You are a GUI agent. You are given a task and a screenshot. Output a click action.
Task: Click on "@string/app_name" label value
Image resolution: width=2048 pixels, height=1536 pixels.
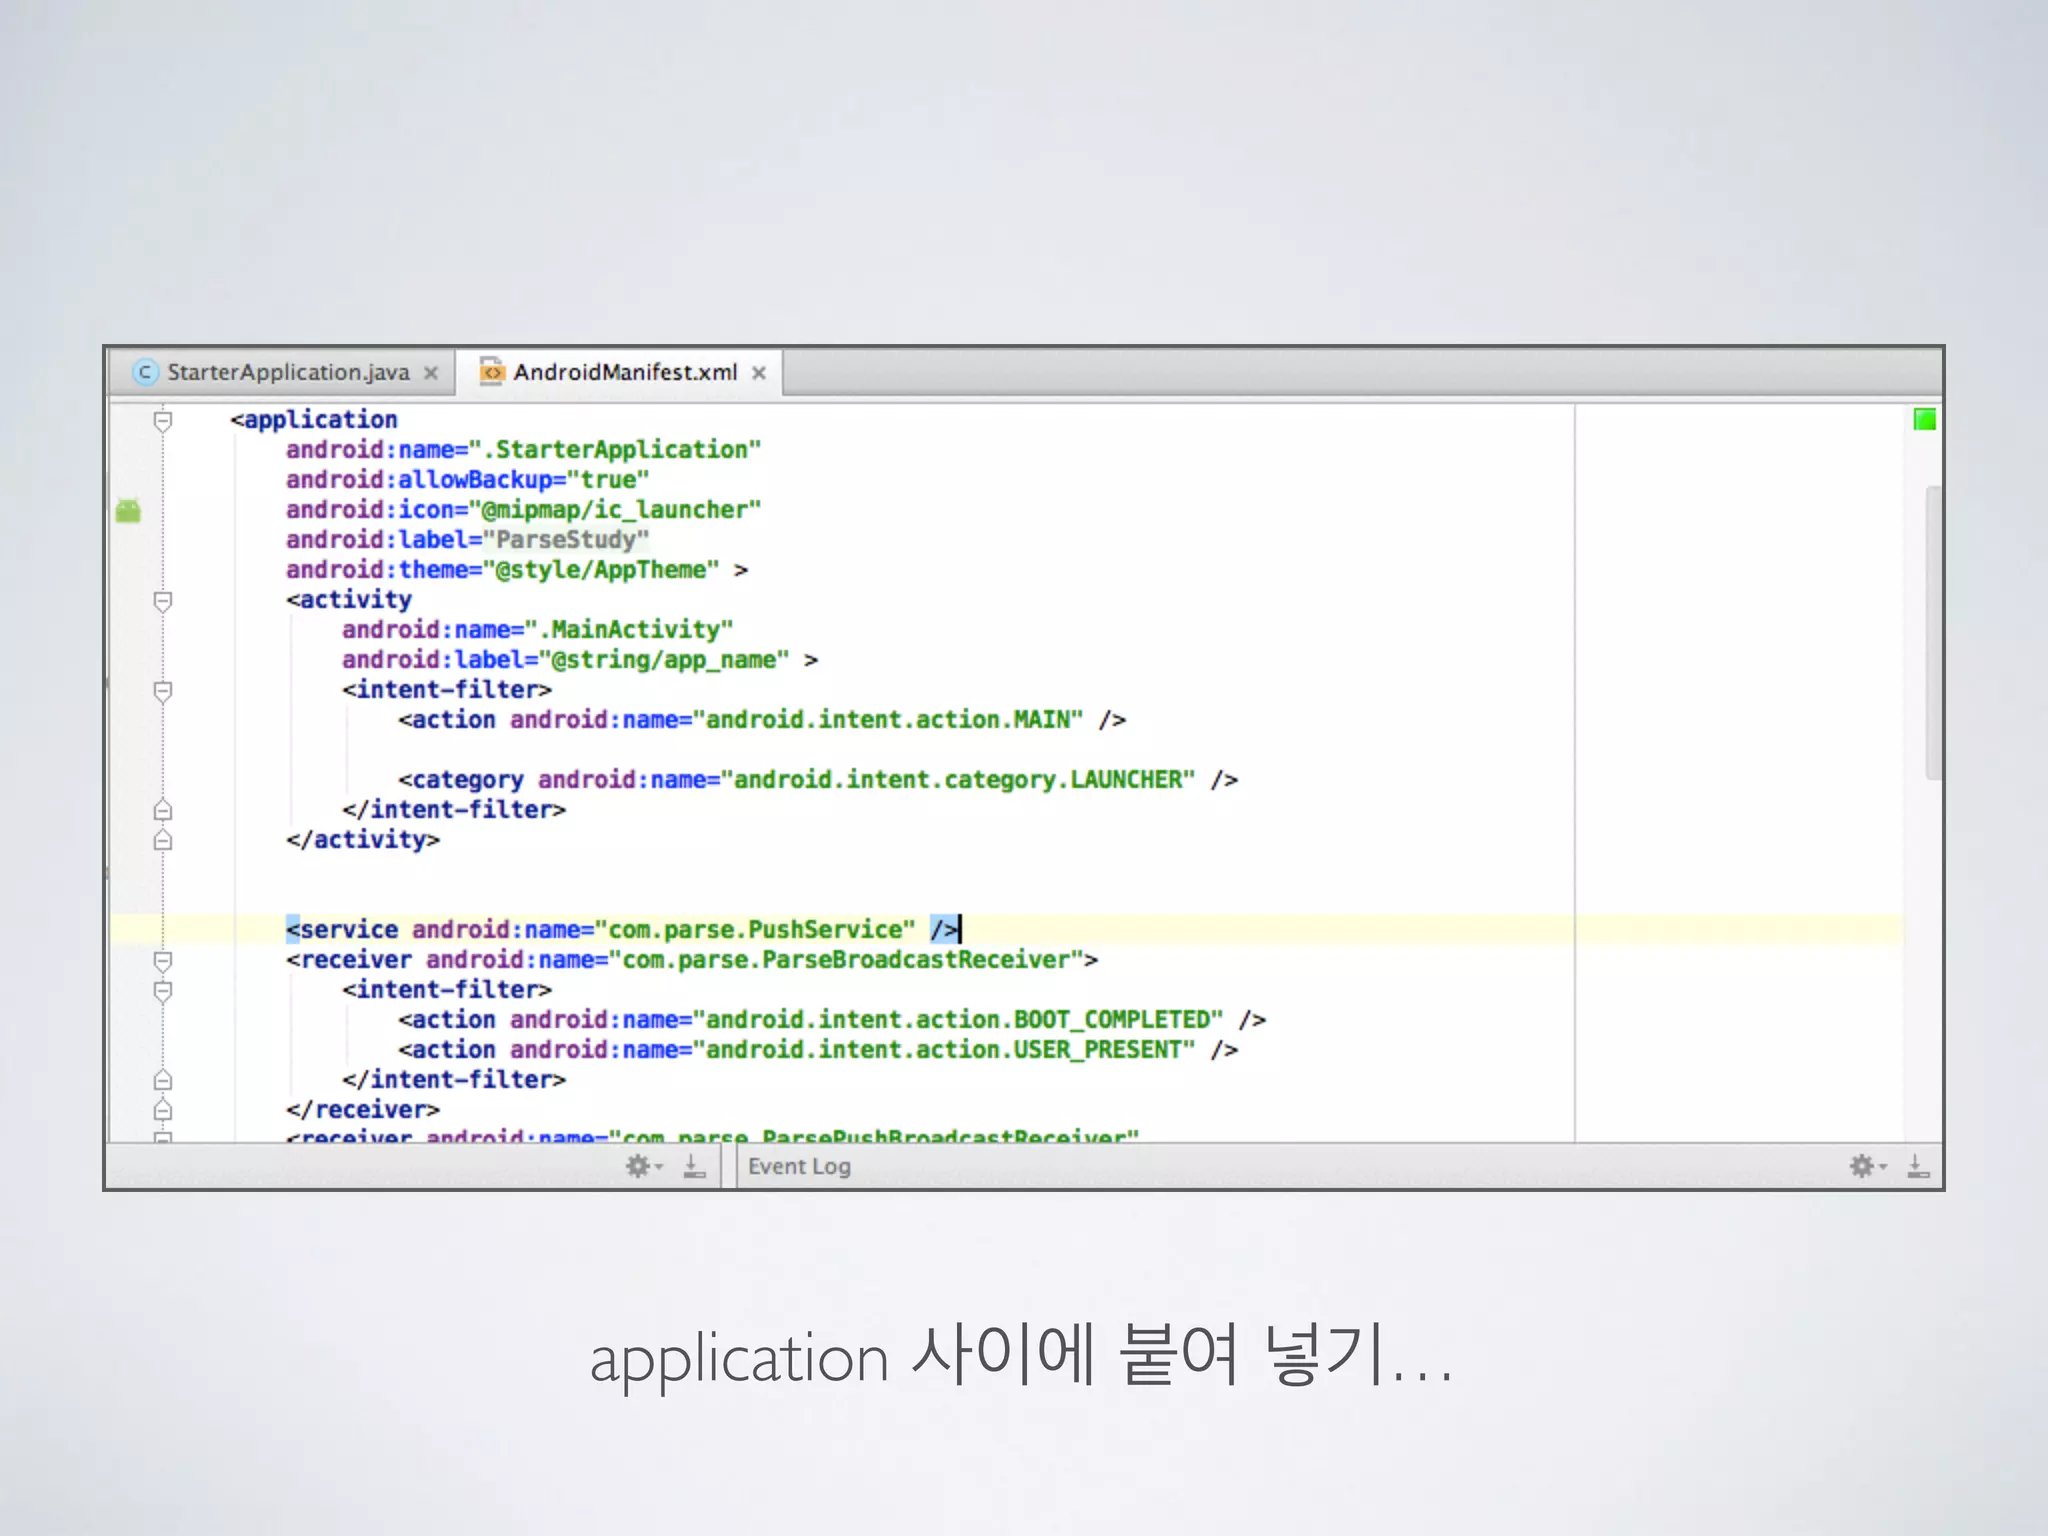pyautogui.click(x=665, y=660)
